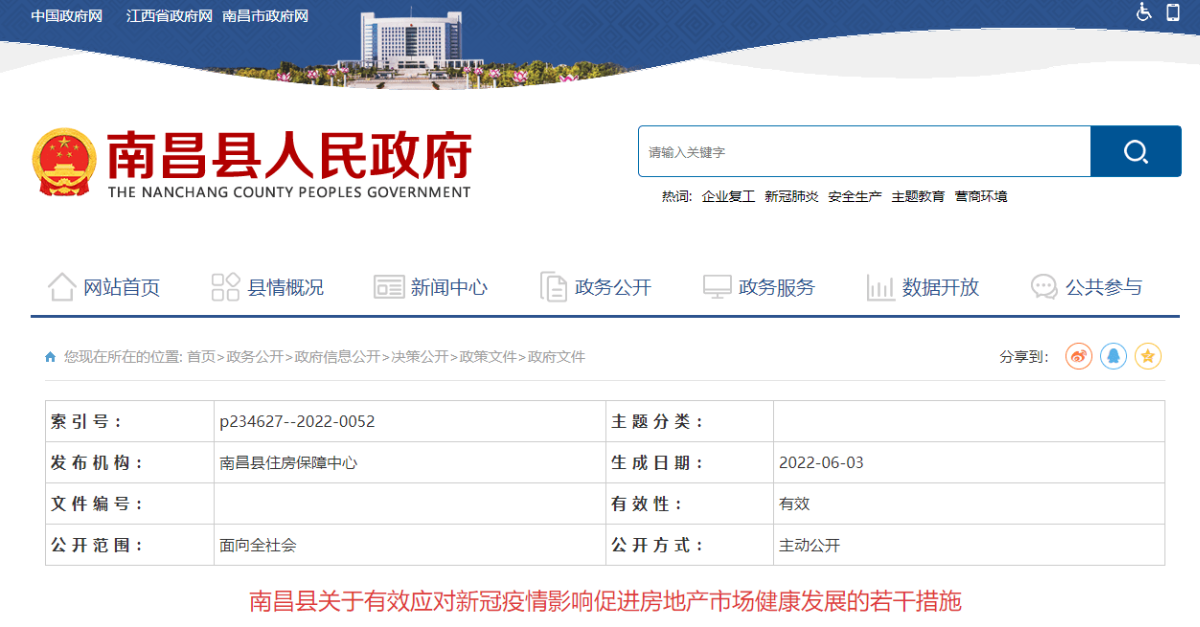Open 数据开放 menu item
Image resolution: width=1200 pixels, height=627 pixels.
[940, 288]
